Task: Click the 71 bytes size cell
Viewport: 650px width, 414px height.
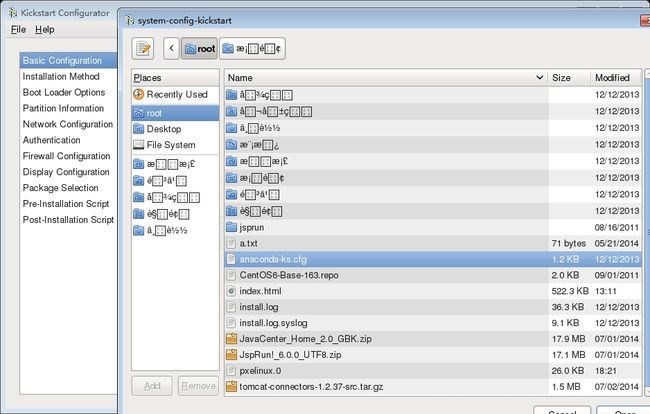Action: (x=568, y=243)
